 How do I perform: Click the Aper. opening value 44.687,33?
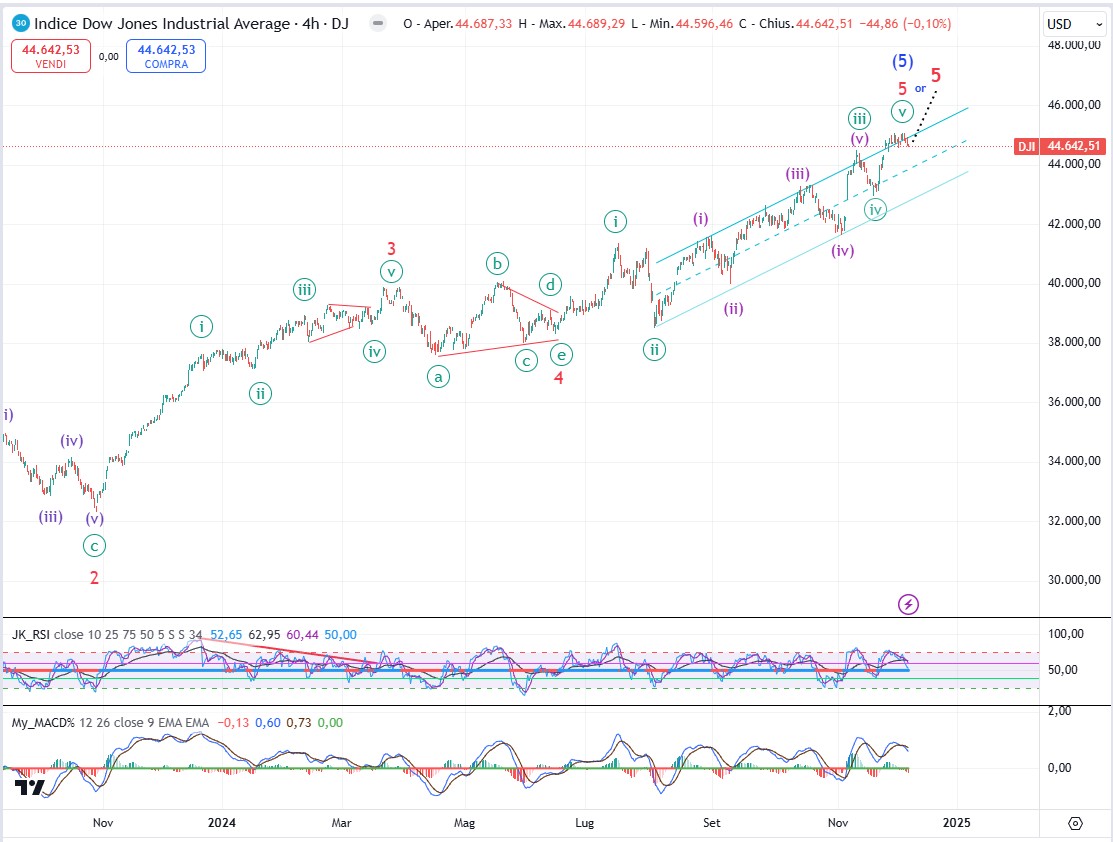point(483,23)
